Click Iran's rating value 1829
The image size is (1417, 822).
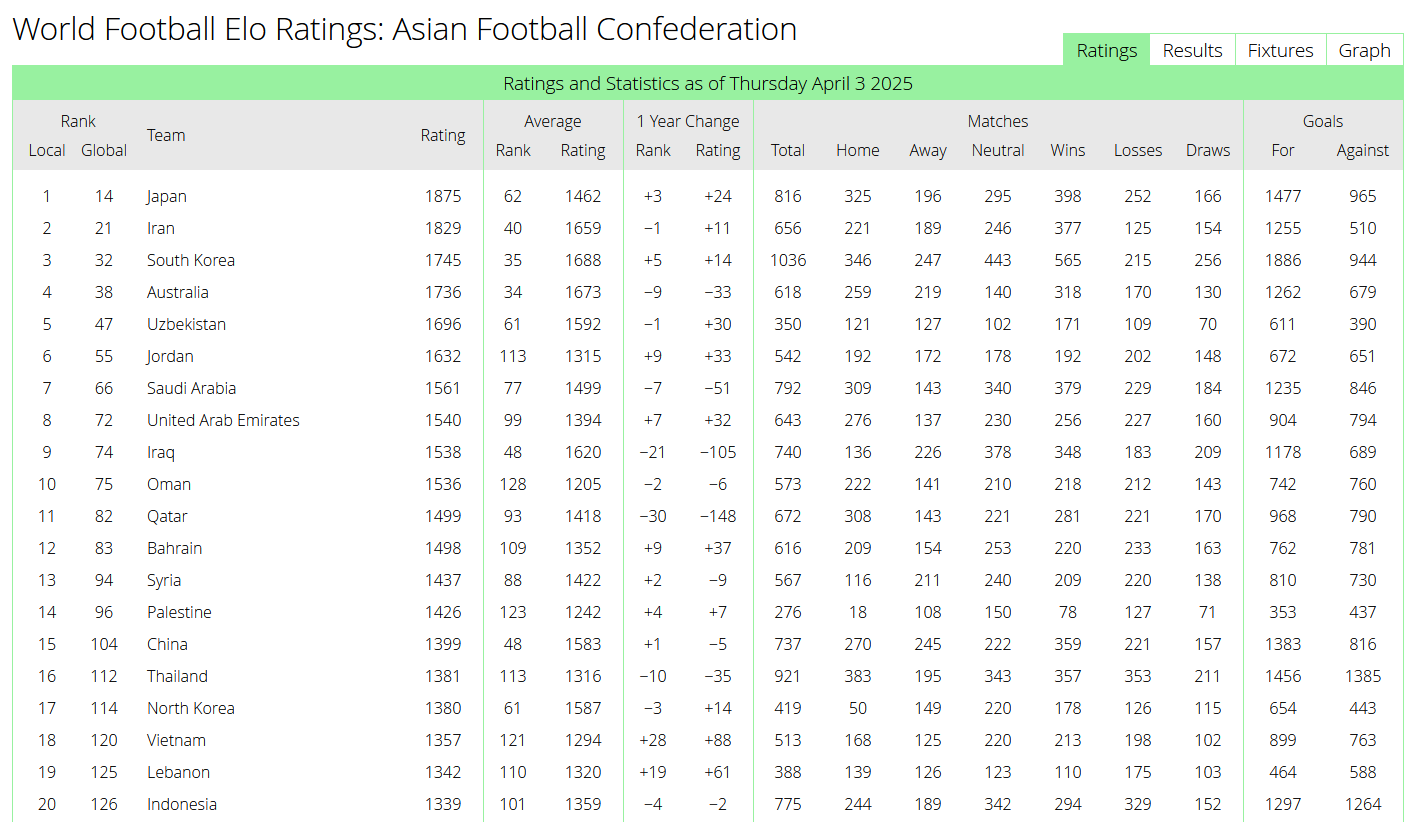pyautogui.click(x=443, y=228)
